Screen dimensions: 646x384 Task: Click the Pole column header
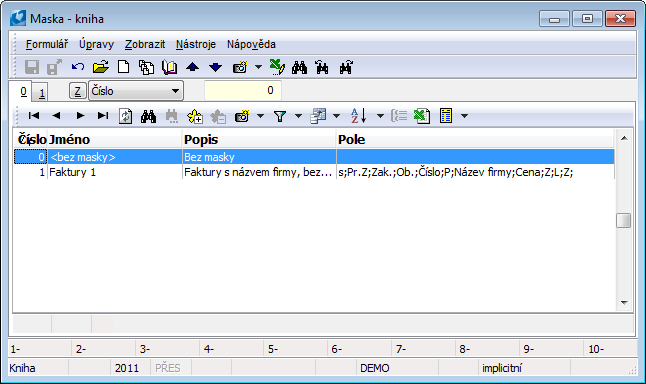[x=475, y=140]
